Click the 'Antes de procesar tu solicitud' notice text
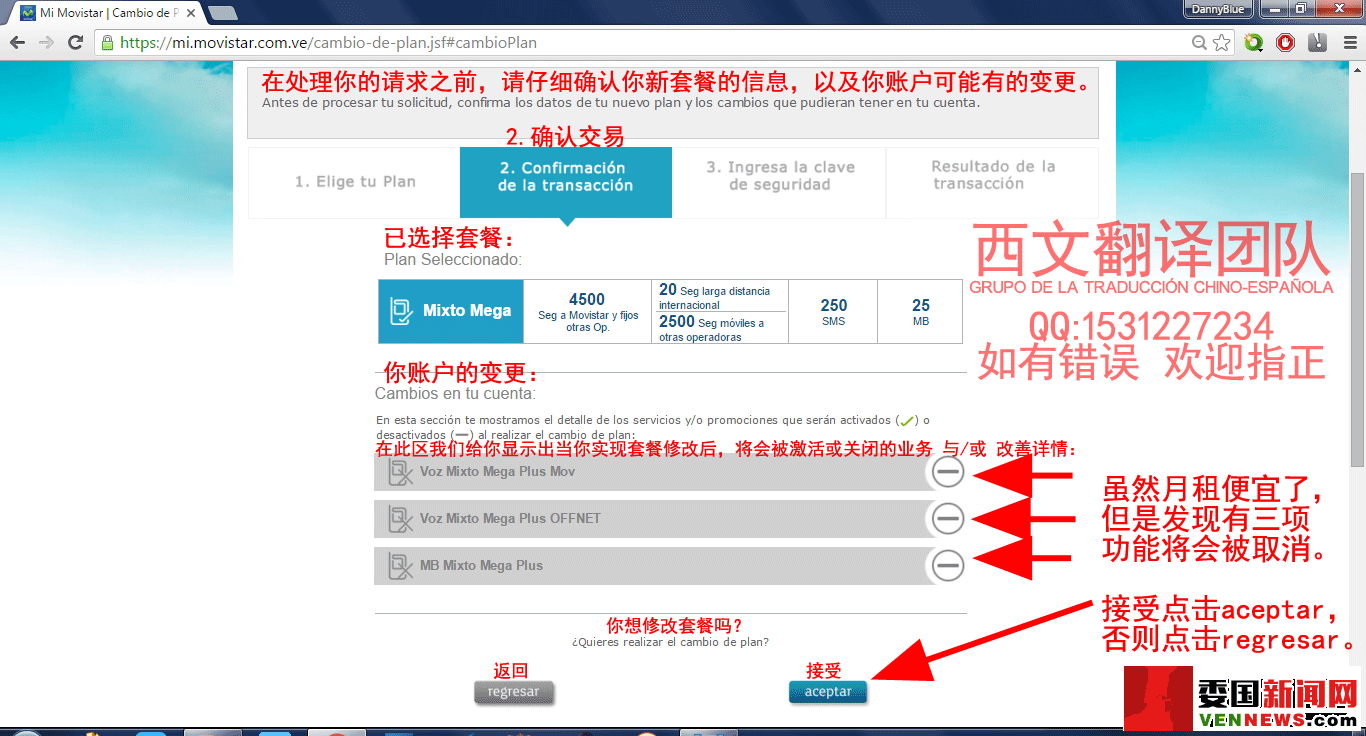This screenshot has height=736, width=1366. [621, 102]
